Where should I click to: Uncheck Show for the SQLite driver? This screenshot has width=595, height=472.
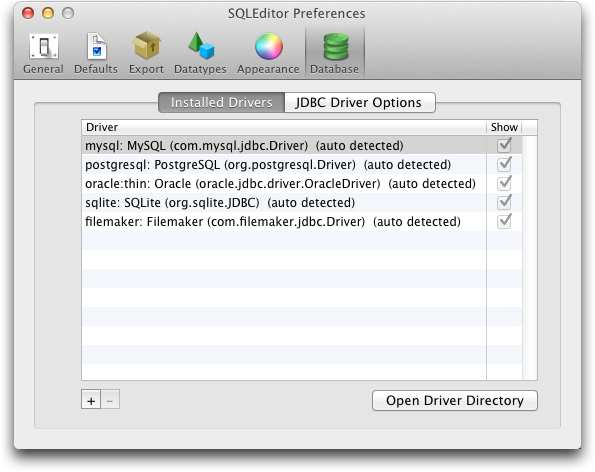504,202
